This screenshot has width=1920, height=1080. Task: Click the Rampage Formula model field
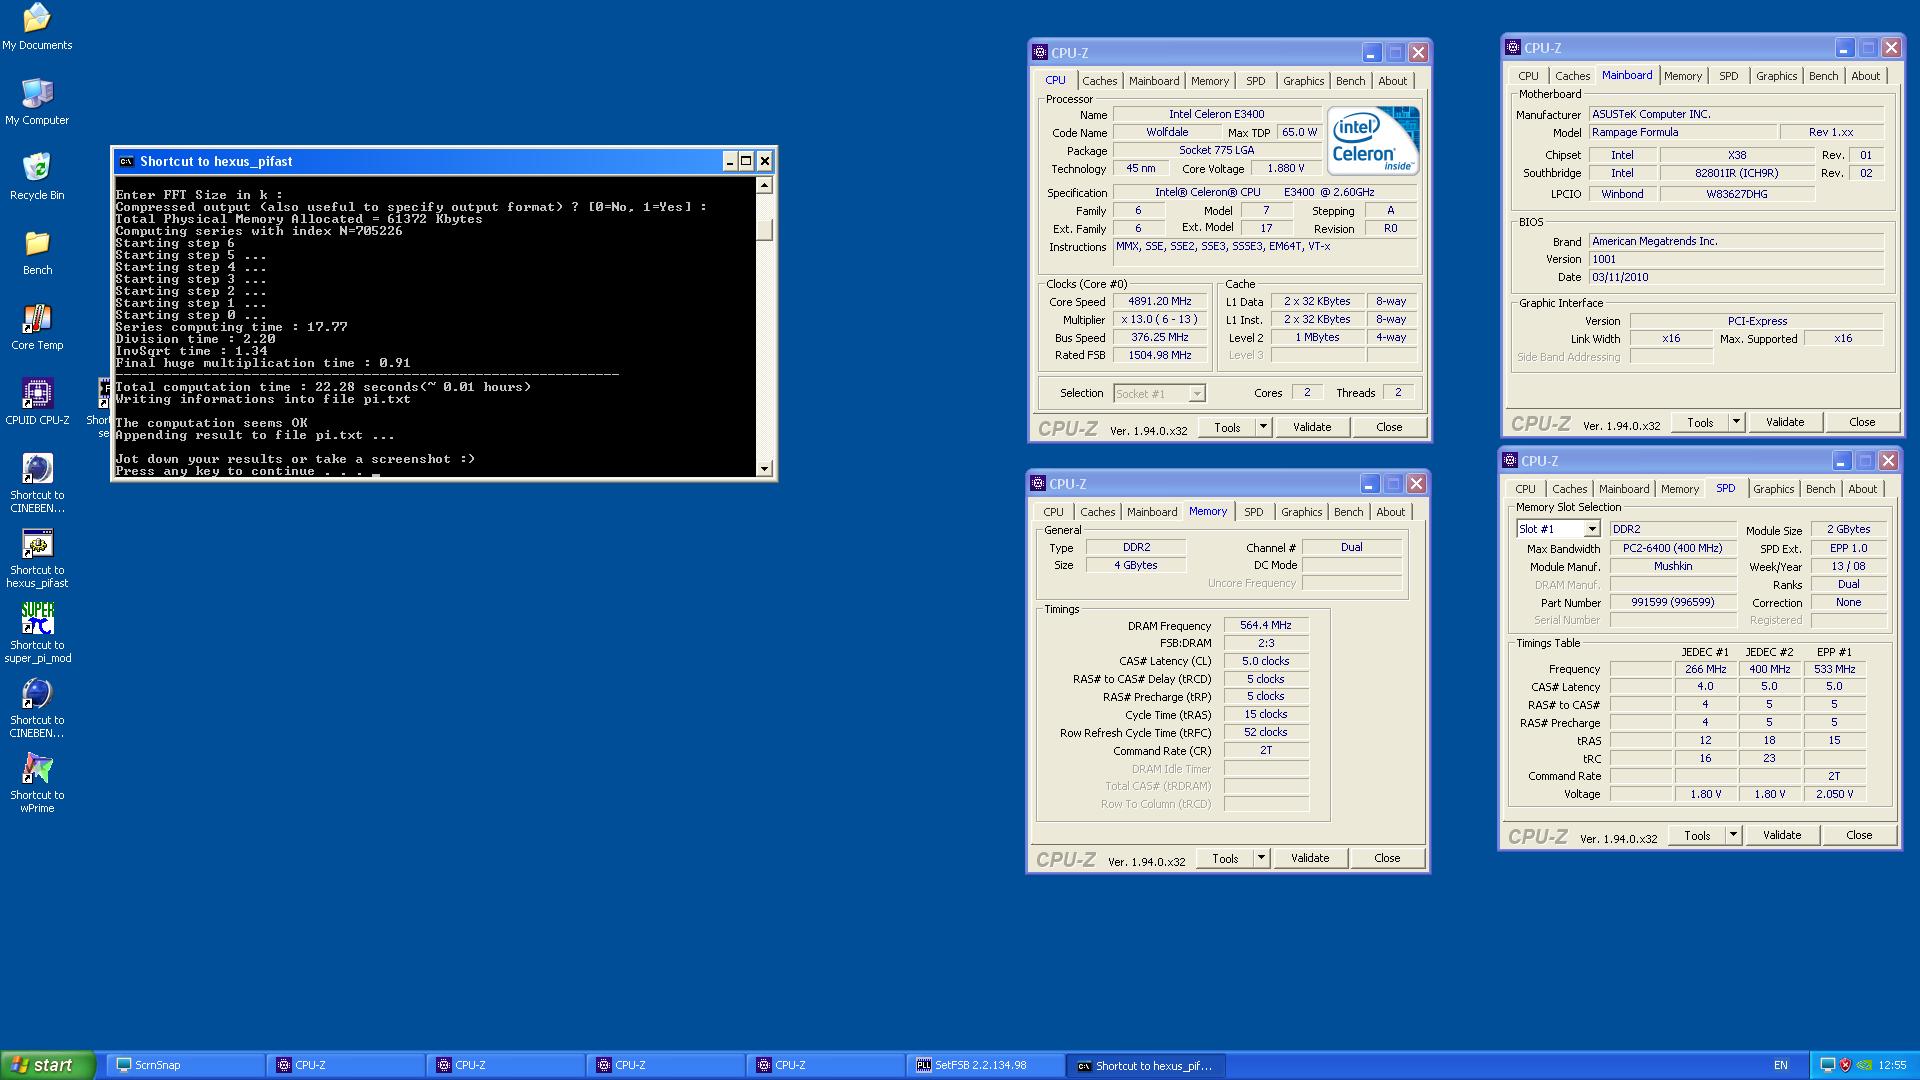(1682, 132)
